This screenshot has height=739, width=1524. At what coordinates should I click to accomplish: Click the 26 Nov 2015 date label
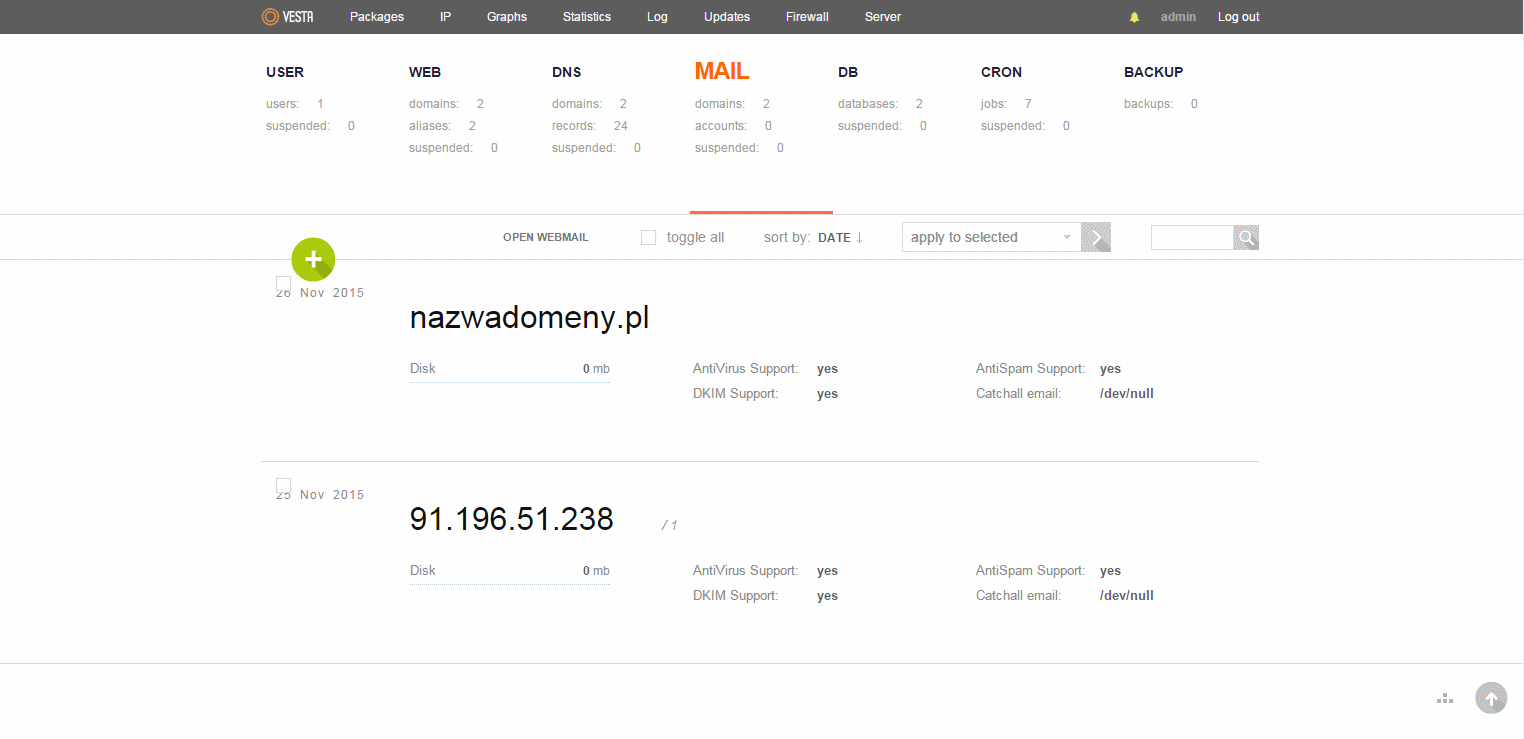coord(320,293)
